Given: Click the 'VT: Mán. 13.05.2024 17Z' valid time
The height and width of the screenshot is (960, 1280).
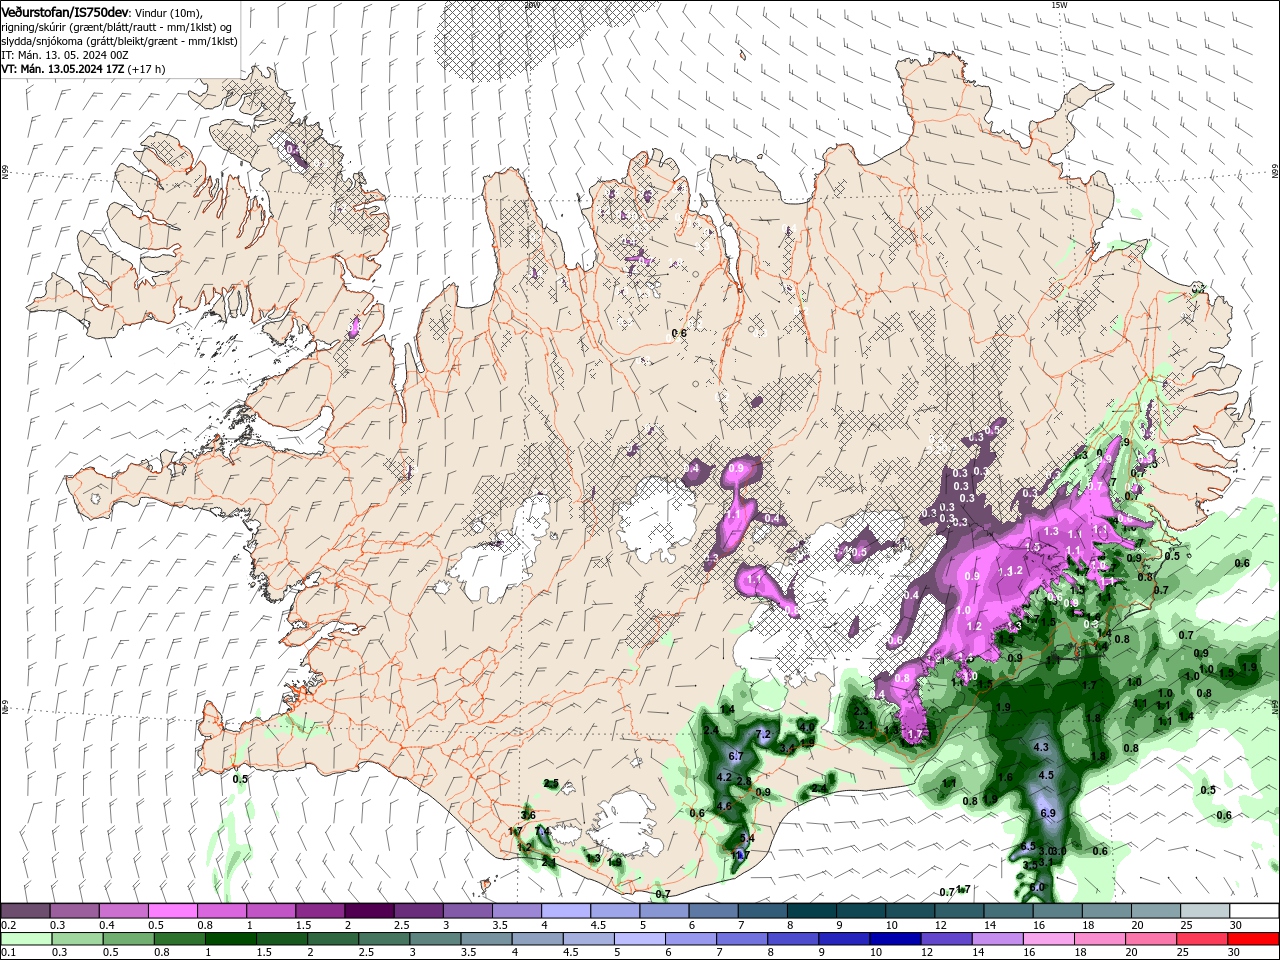Looking at the screenshot, I should coord(62,69).
